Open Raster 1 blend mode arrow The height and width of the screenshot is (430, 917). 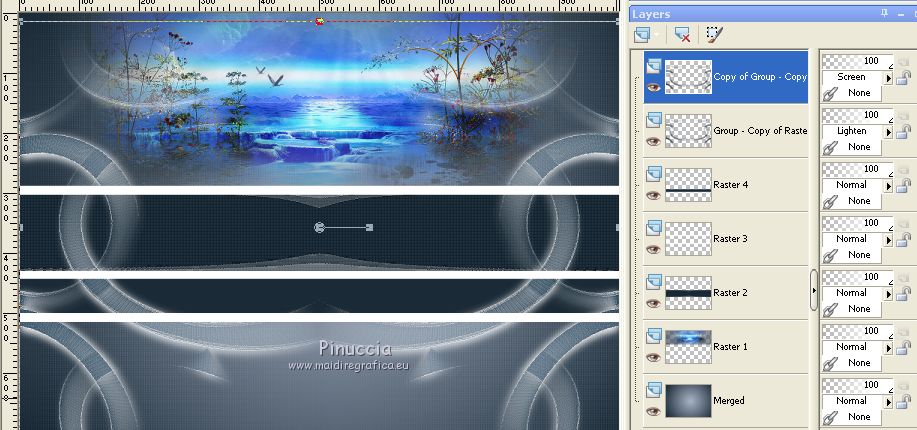888,348
